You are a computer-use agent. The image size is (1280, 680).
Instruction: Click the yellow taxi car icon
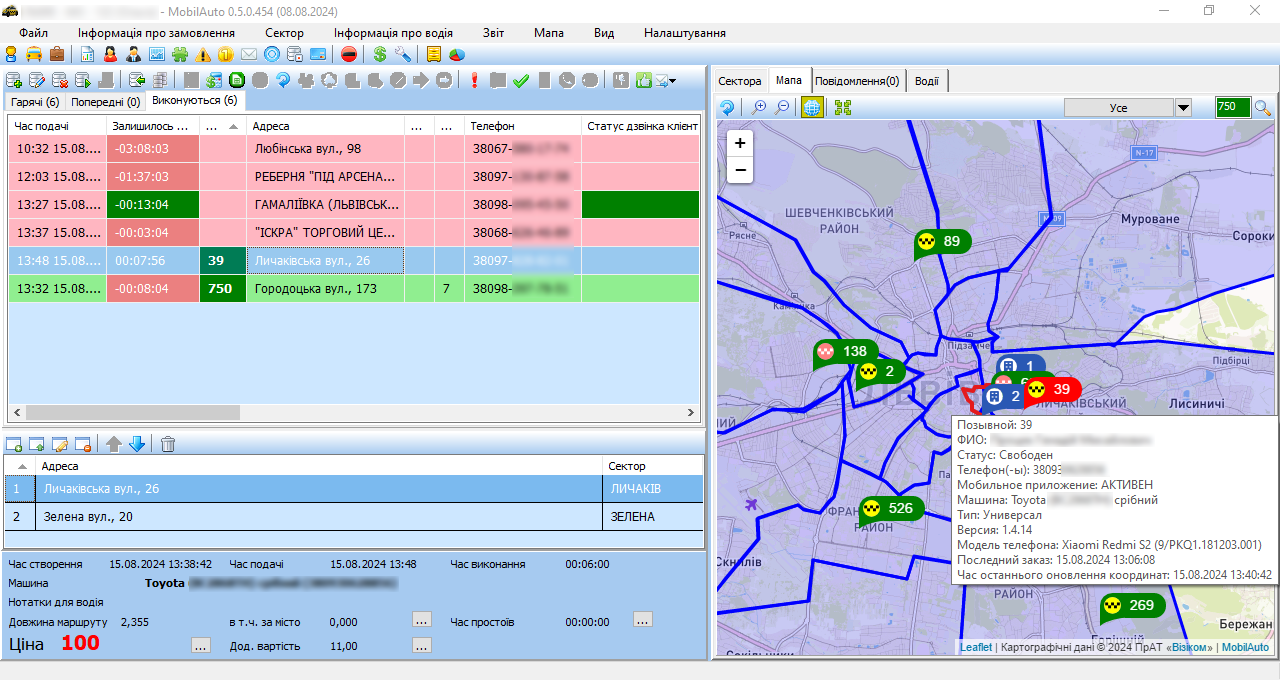point(34,54)
